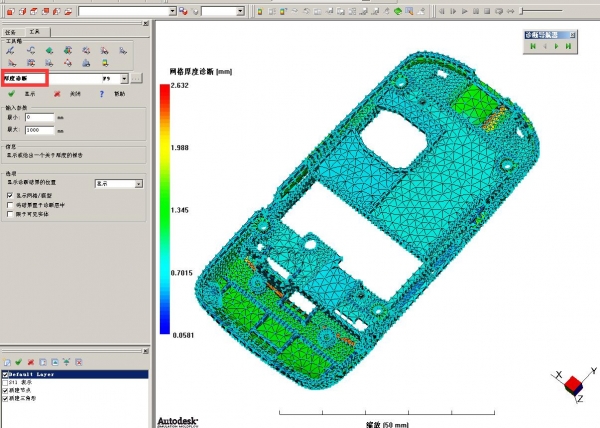
Task: Go to next diagnostic in navigator window
Action: click(x=557, y=46)
